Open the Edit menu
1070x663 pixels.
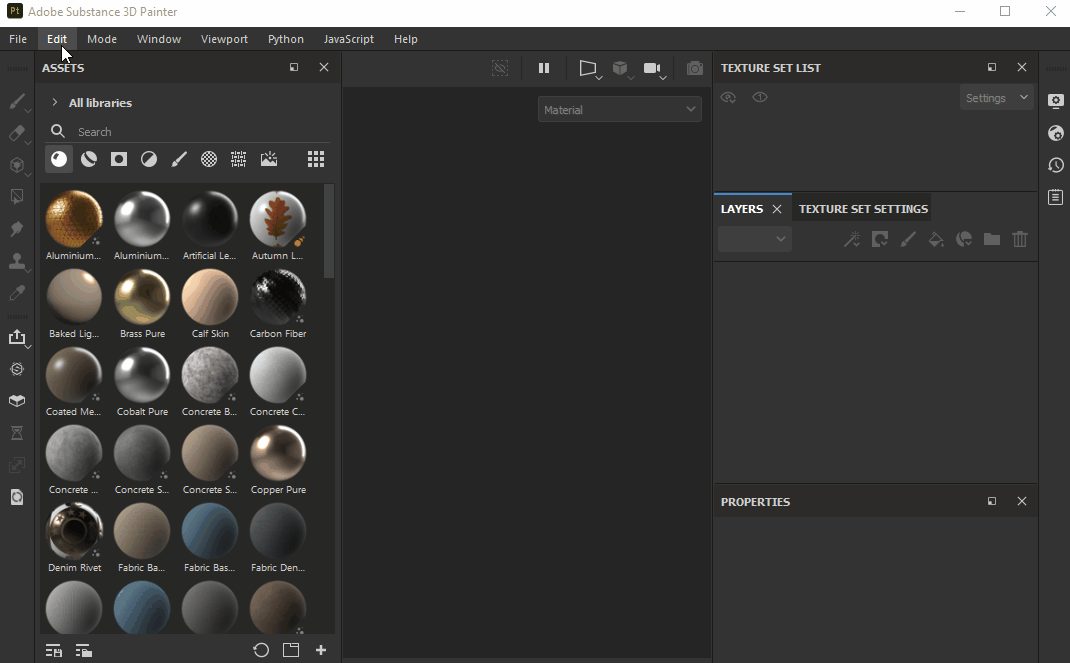(57, 39)
